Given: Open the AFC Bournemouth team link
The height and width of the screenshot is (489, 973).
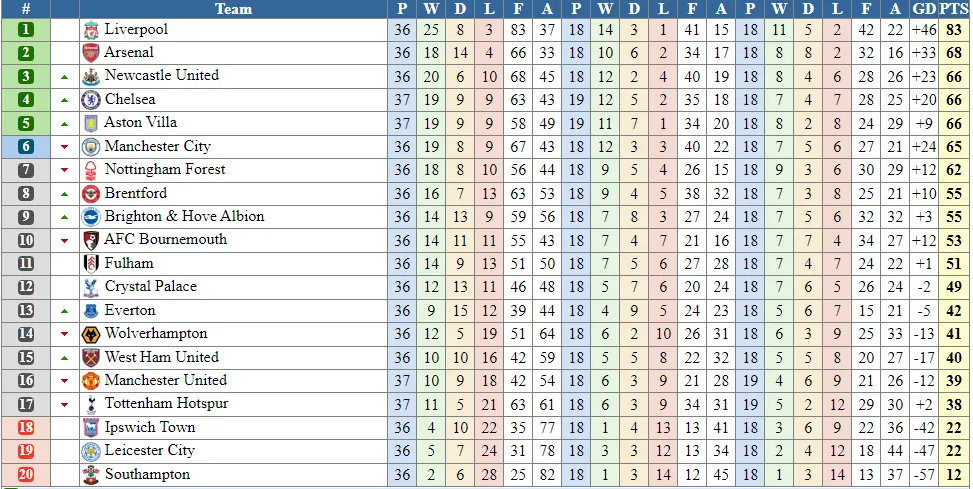Looking at the screenshot, I should pyautogui.click(x=165, y=239).
